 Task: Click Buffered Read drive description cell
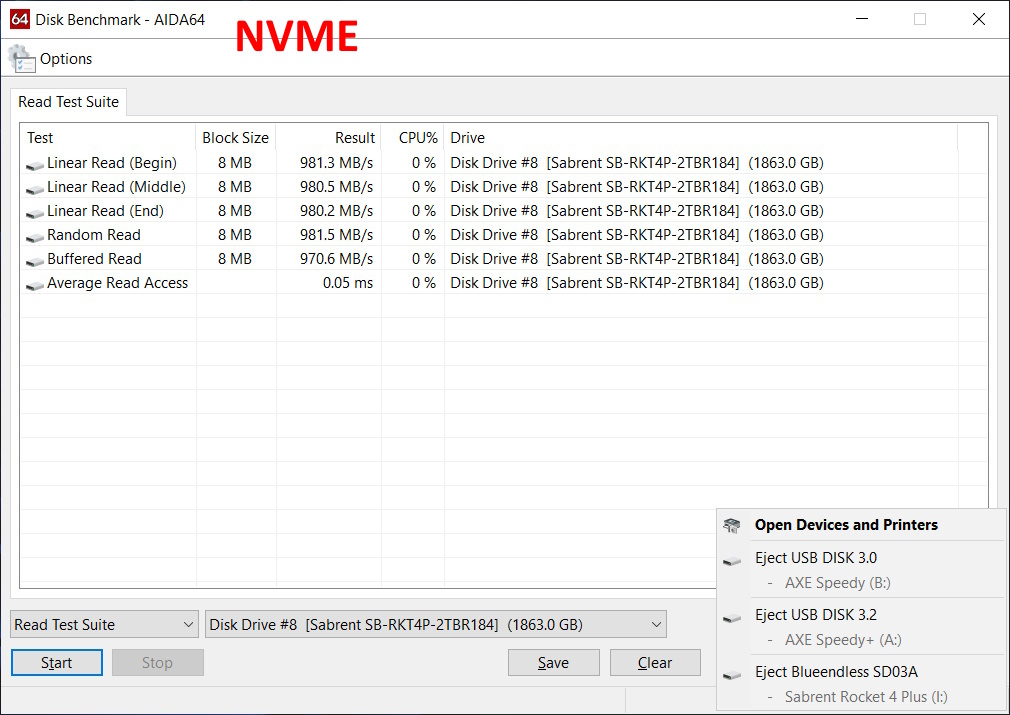636,258
